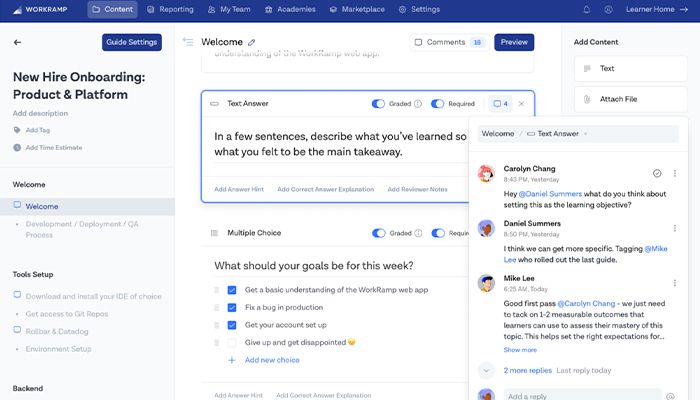This screenshot has height=400, width=700.
Task: Expand '2 more replies' in thread
Action: click(x=528, y=371)
